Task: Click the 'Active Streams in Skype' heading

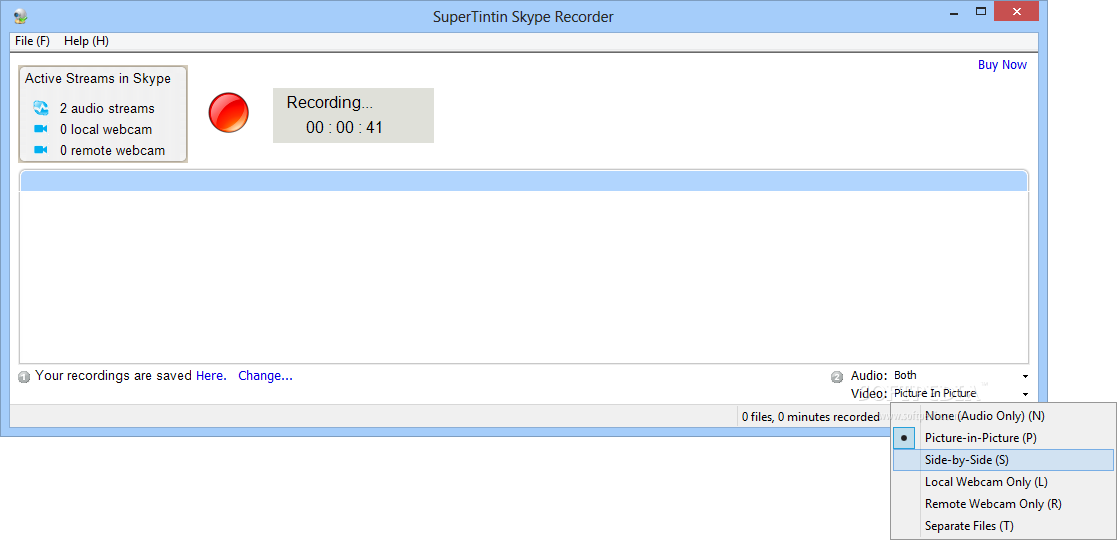Action: pyautogui.click(x=98, y=78)
